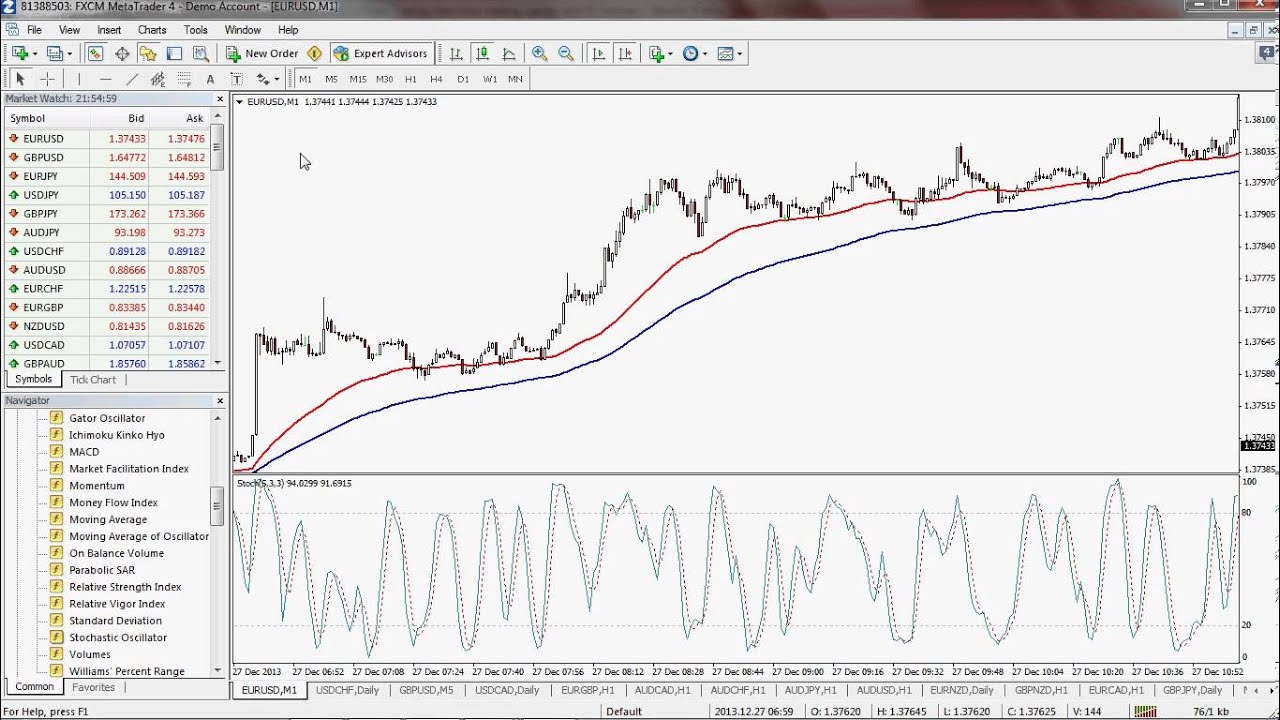Switch chart to Bar Chart mode
This screenshot has height=720, width=1280.
click(456, 54)
